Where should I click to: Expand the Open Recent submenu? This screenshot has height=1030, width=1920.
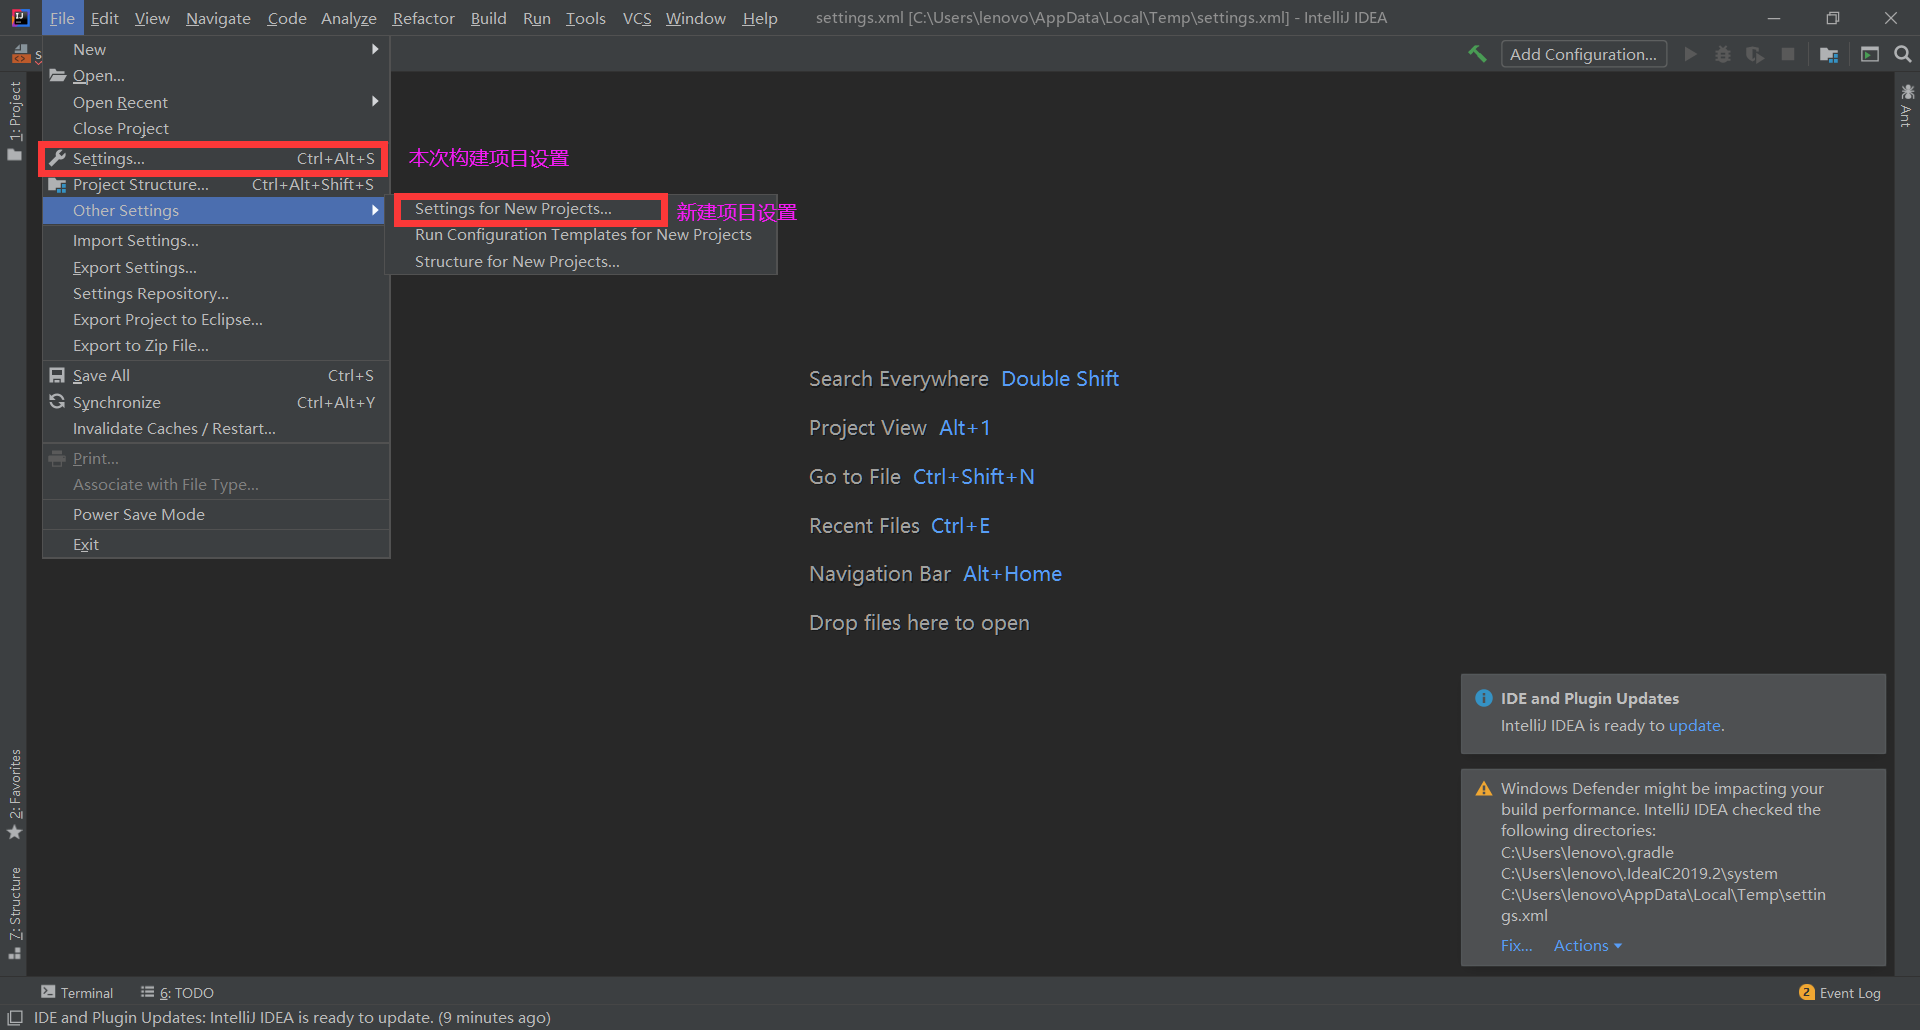click(216, 102)
